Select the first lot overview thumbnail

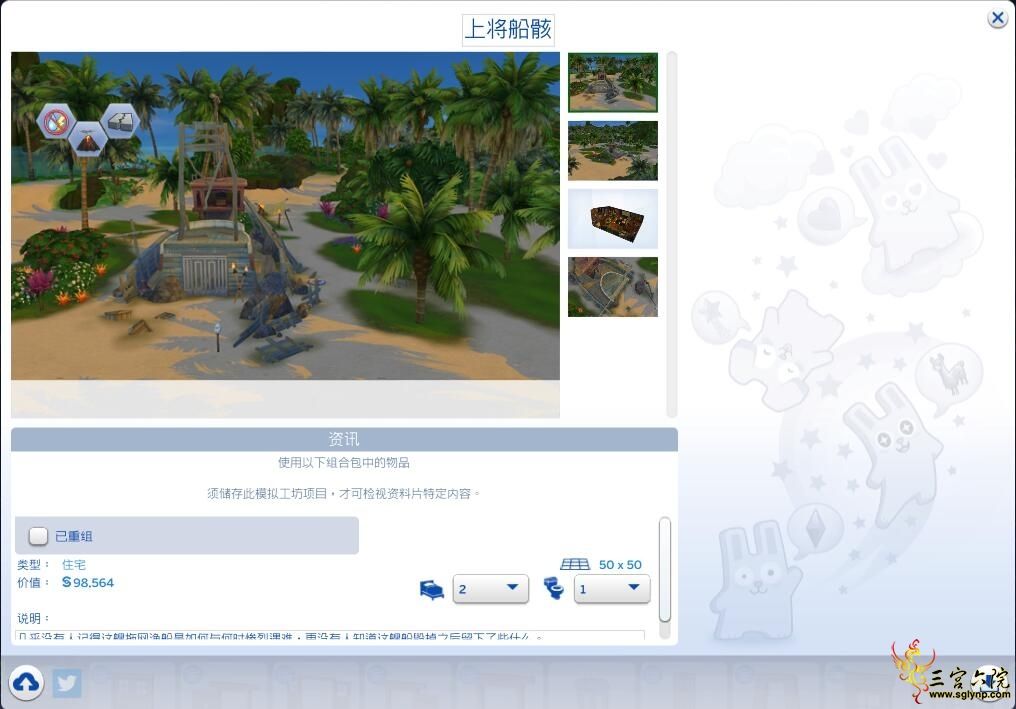click(x=613, y=82)
